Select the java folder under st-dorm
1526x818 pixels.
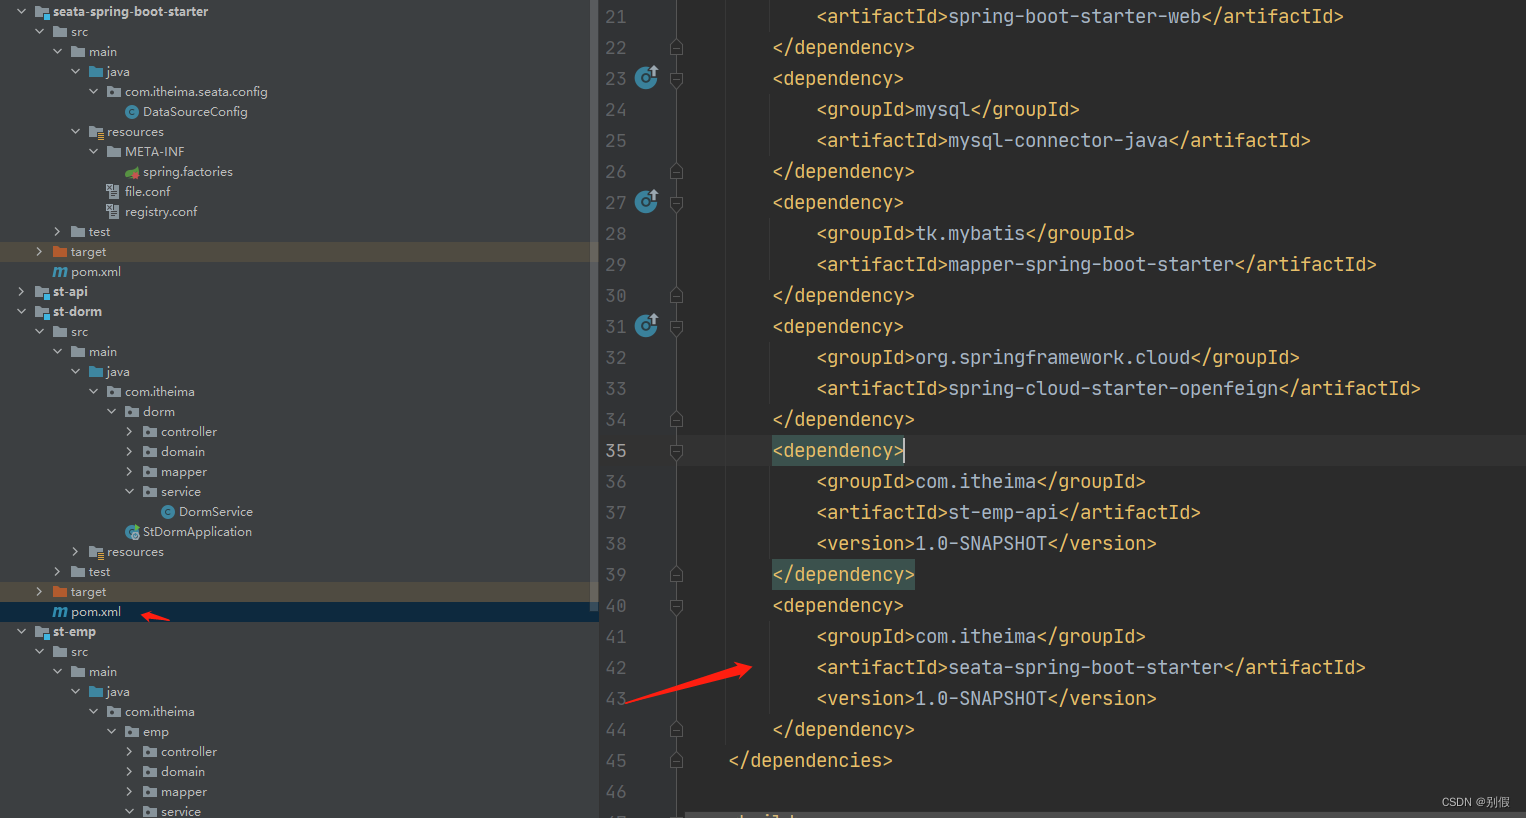click(x=109, y=372)
